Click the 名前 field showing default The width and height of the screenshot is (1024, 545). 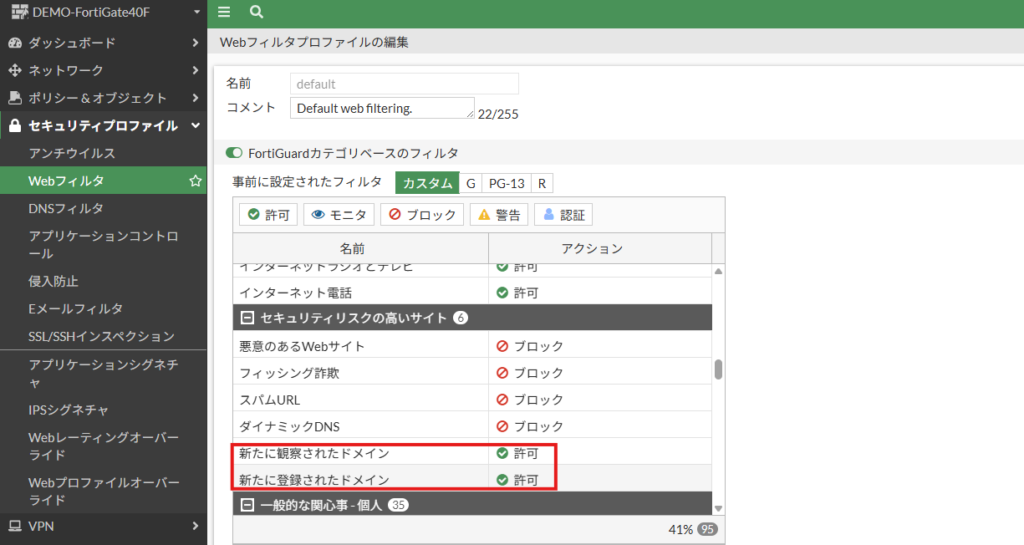(404, 84)
